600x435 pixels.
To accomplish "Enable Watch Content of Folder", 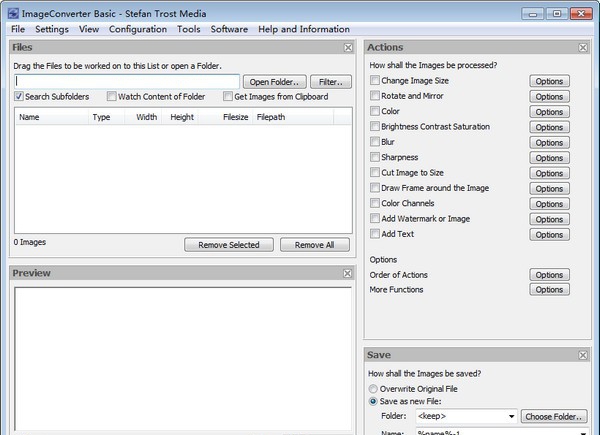I will 110,97.
